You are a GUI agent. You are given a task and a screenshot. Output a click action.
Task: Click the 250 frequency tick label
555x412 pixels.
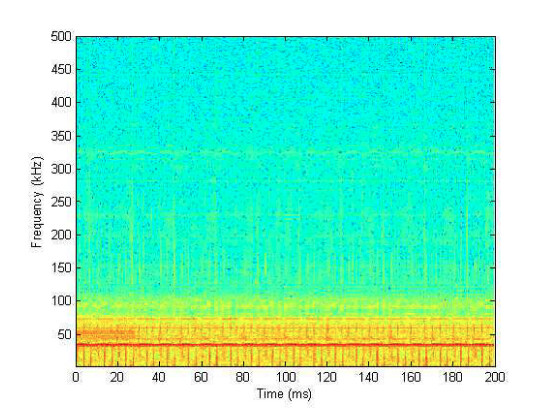[61, 202]
